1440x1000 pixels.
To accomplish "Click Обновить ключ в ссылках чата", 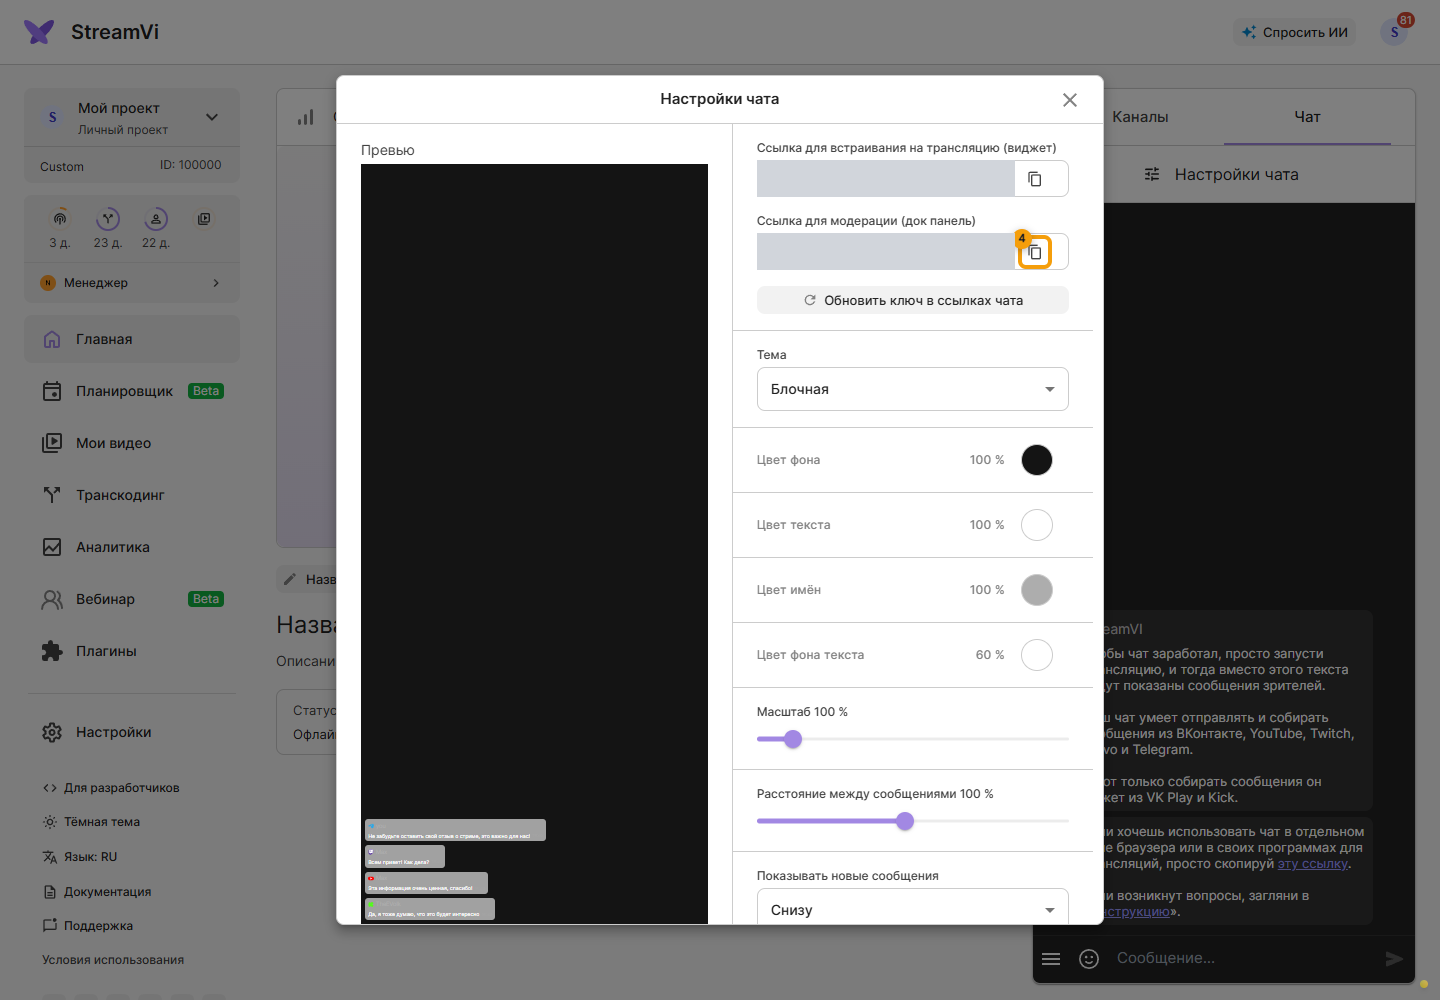I will pos(913,300).
